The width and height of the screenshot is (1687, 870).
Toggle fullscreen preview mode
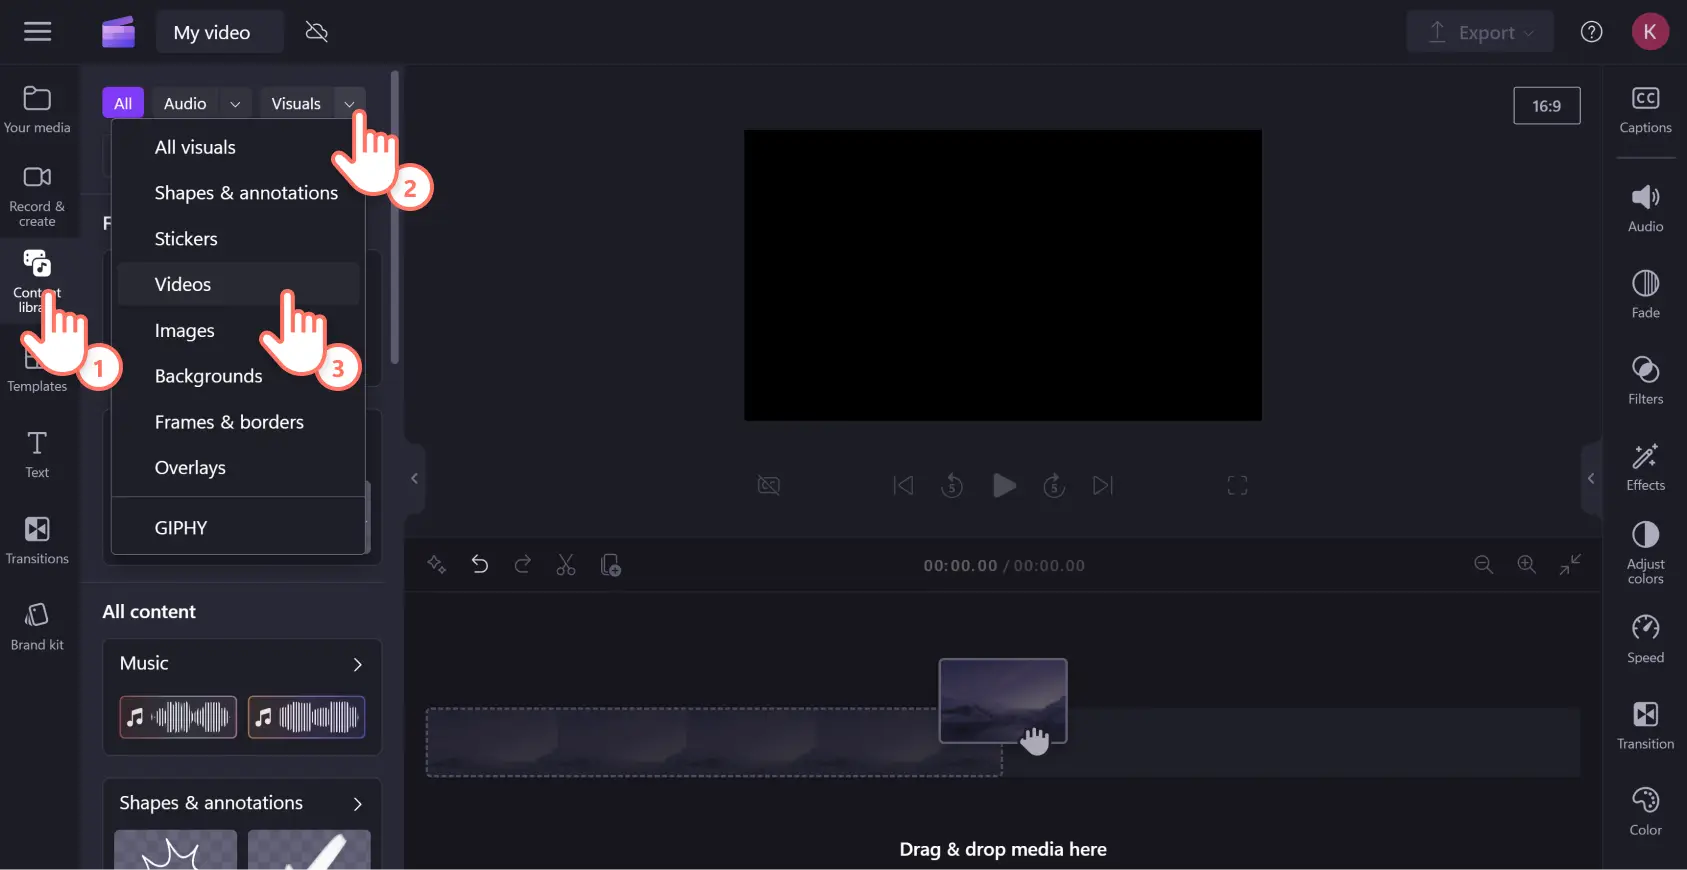pyautogui.click(x=1237, y=486)
